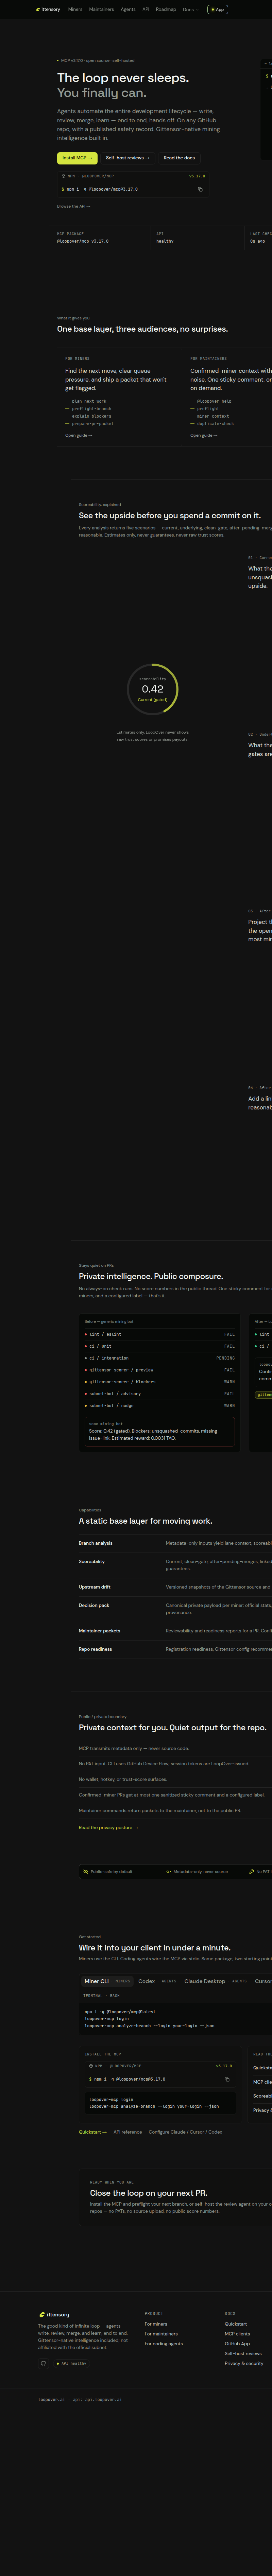
Task: Click the Read the docs button
Action: click(179, 158)
